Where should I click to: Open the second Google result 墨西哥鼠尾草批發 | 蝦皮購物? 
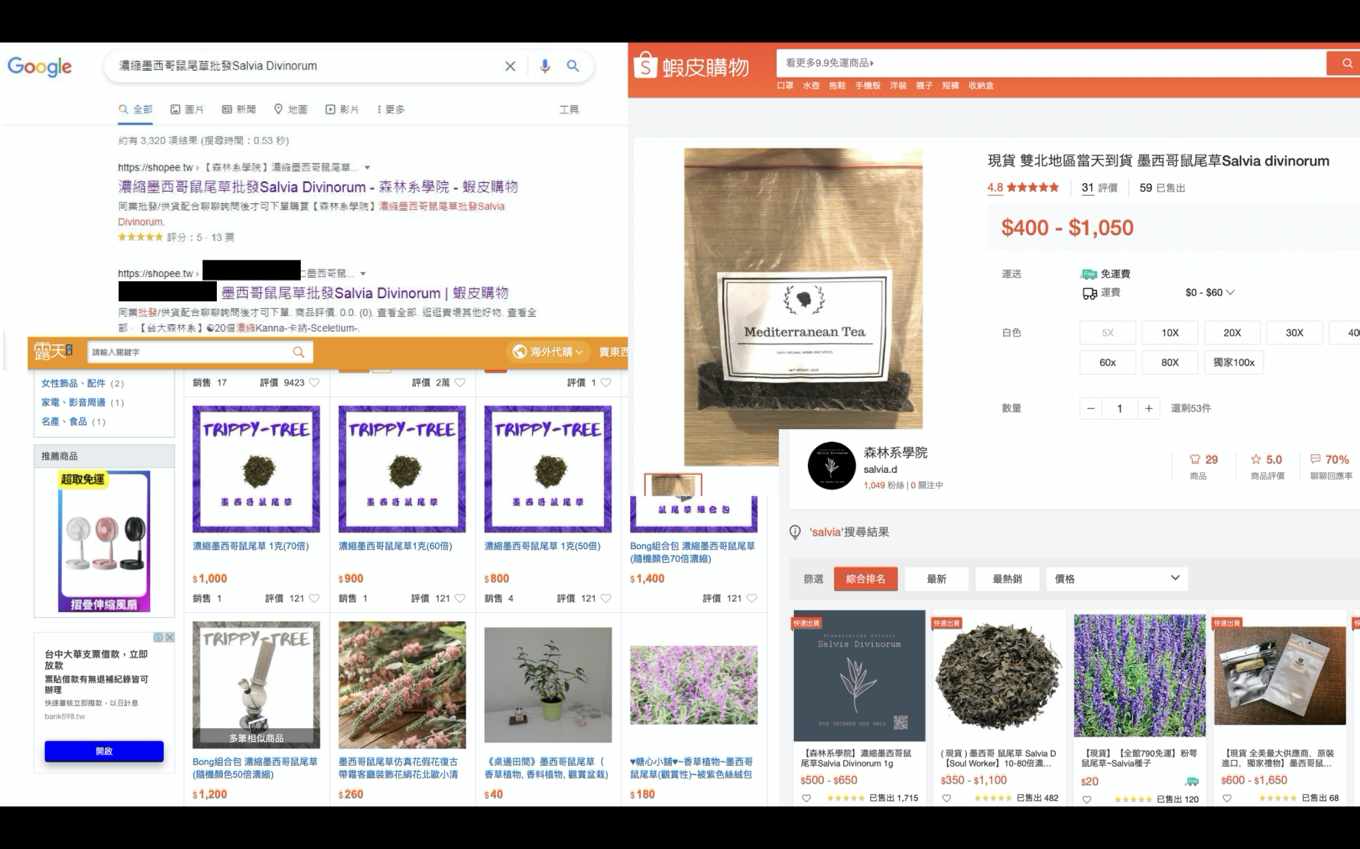coord(364,293)
